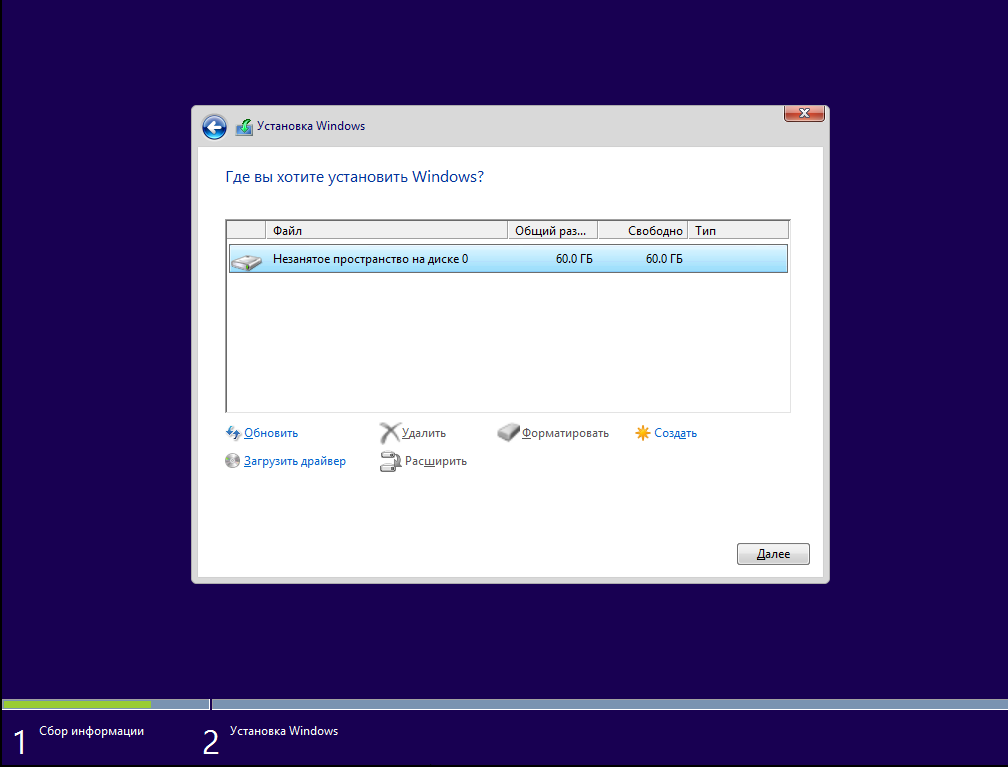The width and height of the screenshot is (1008, 767).
Task: Click the Windows Setup icon in title bar
Action: tap(244, 127)
